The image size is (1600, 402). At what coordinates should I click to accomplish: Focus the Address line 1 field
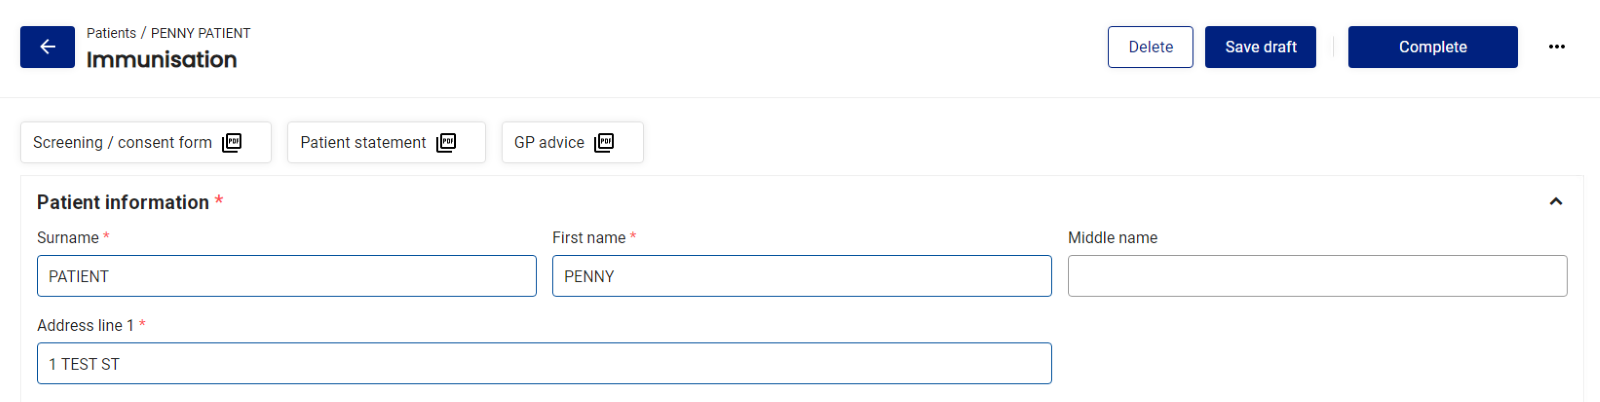pyautogui.click(x=544, y=364)
